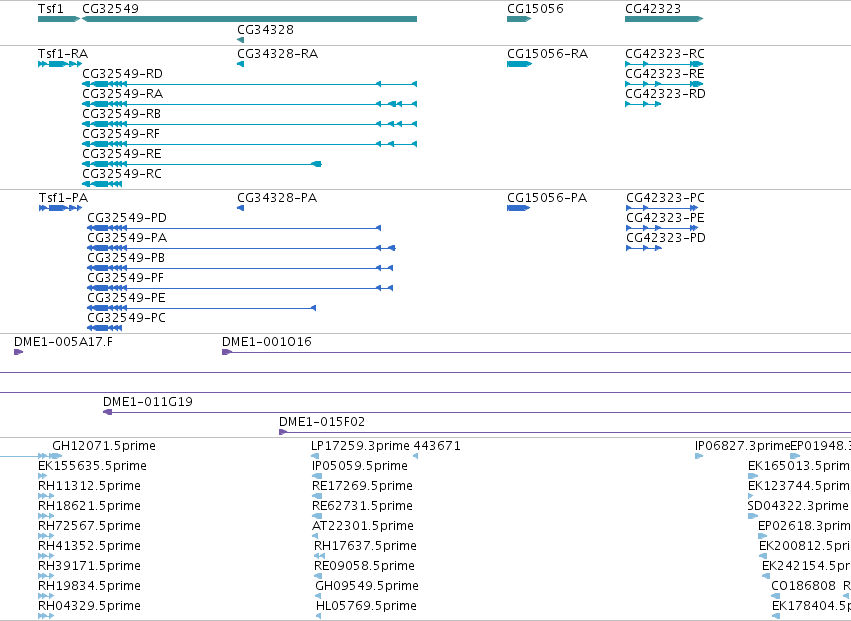Image resolution: width=851 pixels, height=621 pixels.
Task: Select transcript CG32549-RF label
Action: coord(120,134)
